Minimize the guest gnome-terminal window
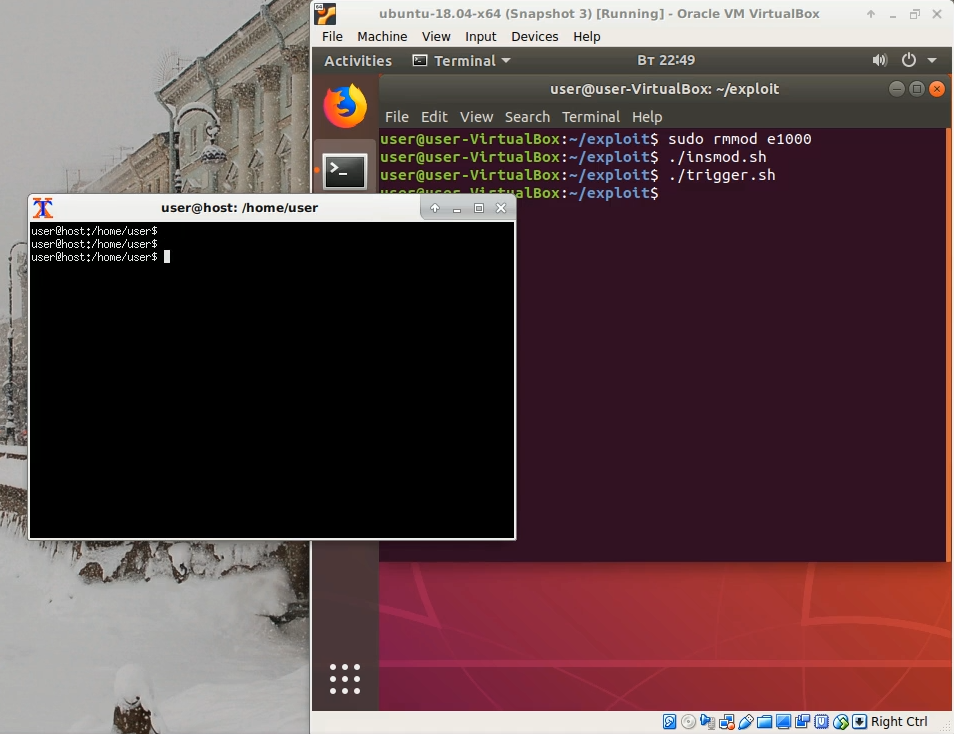This screenshot has width=954, height=734. 896,89
